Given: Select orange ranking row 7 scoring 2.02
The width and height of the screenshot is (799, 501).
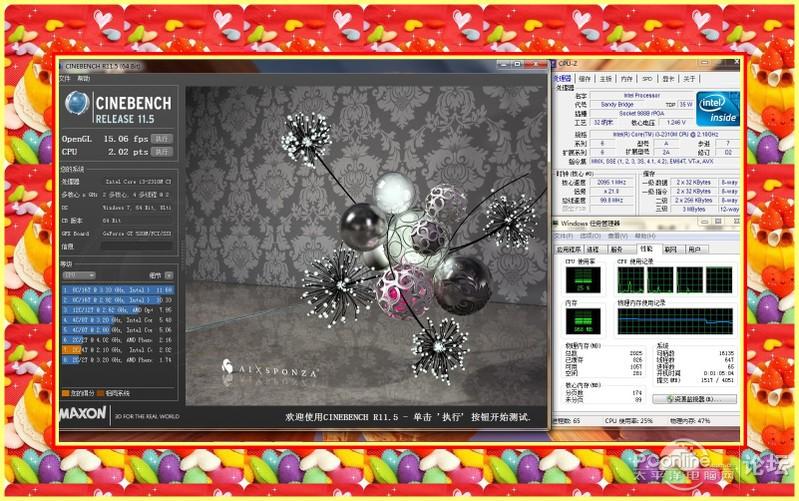Looking at the screenshot, I should 118,350.
